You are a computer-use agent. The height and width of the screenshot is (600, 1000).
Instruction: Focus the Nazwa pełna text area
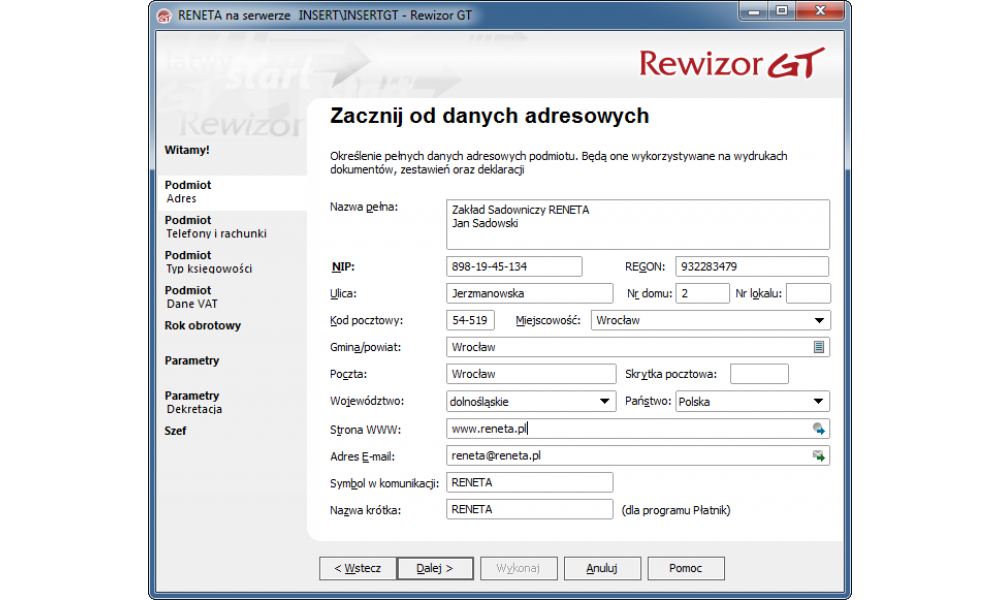(638, 224)
